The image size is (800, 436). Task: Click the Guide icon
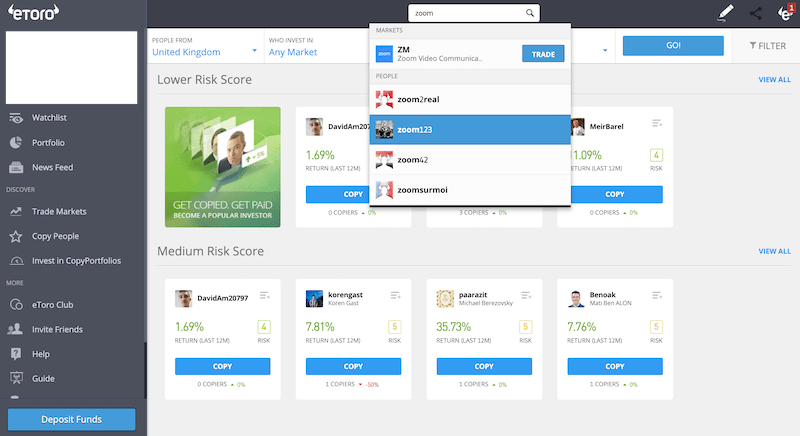(x=16, y=378)
